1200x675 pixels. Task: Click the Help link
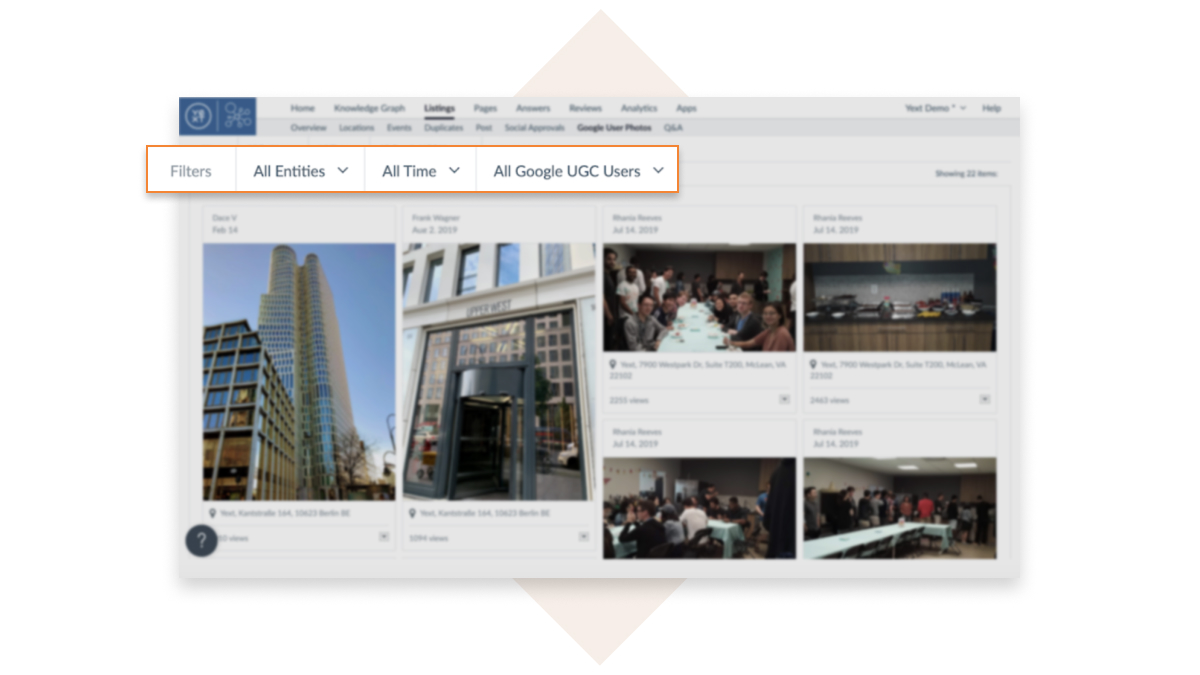point(991,108)
